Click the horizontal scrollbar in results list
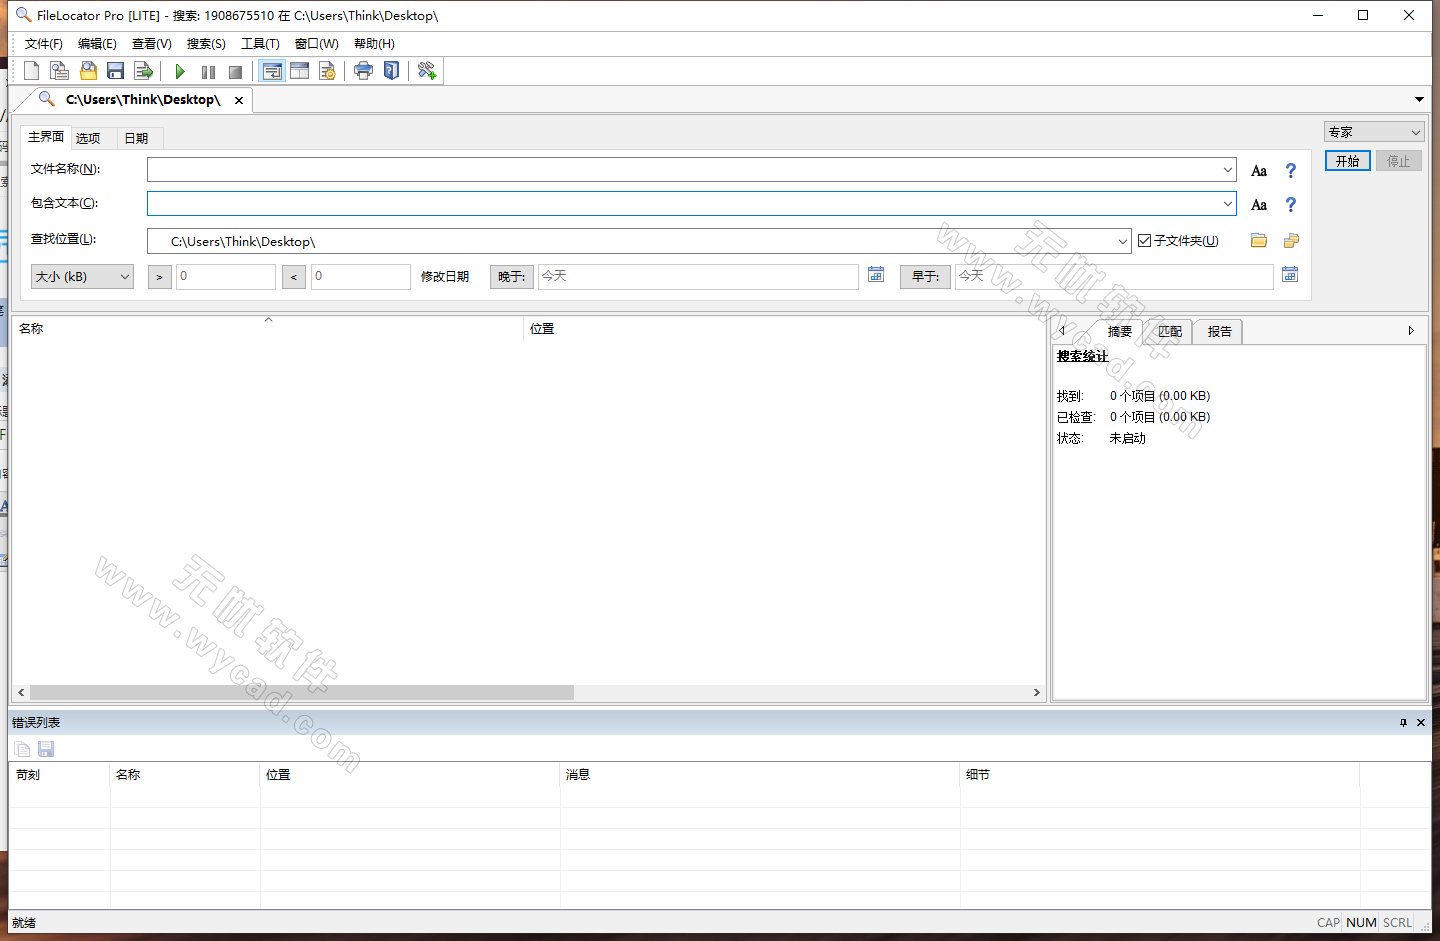This screenshot has height=941, width=1440. tap(302, 692)
